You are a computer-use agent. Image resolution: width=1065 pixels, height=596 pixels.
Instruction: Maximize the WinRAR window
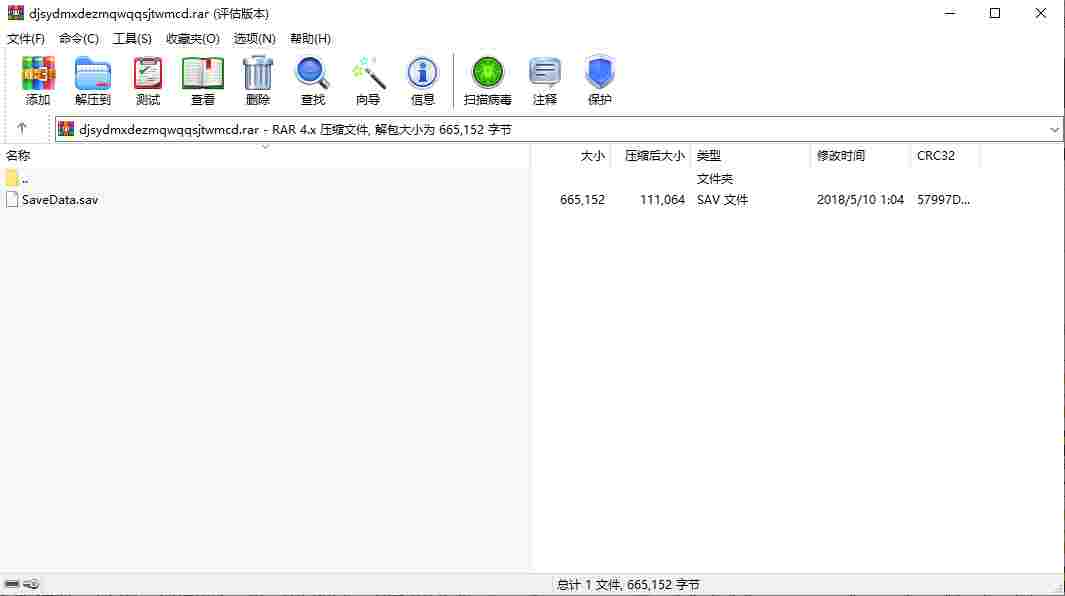995,13
